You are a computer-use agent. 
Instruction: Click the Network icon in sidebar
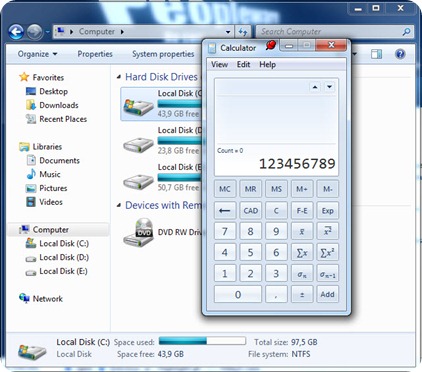pos(24,298)
